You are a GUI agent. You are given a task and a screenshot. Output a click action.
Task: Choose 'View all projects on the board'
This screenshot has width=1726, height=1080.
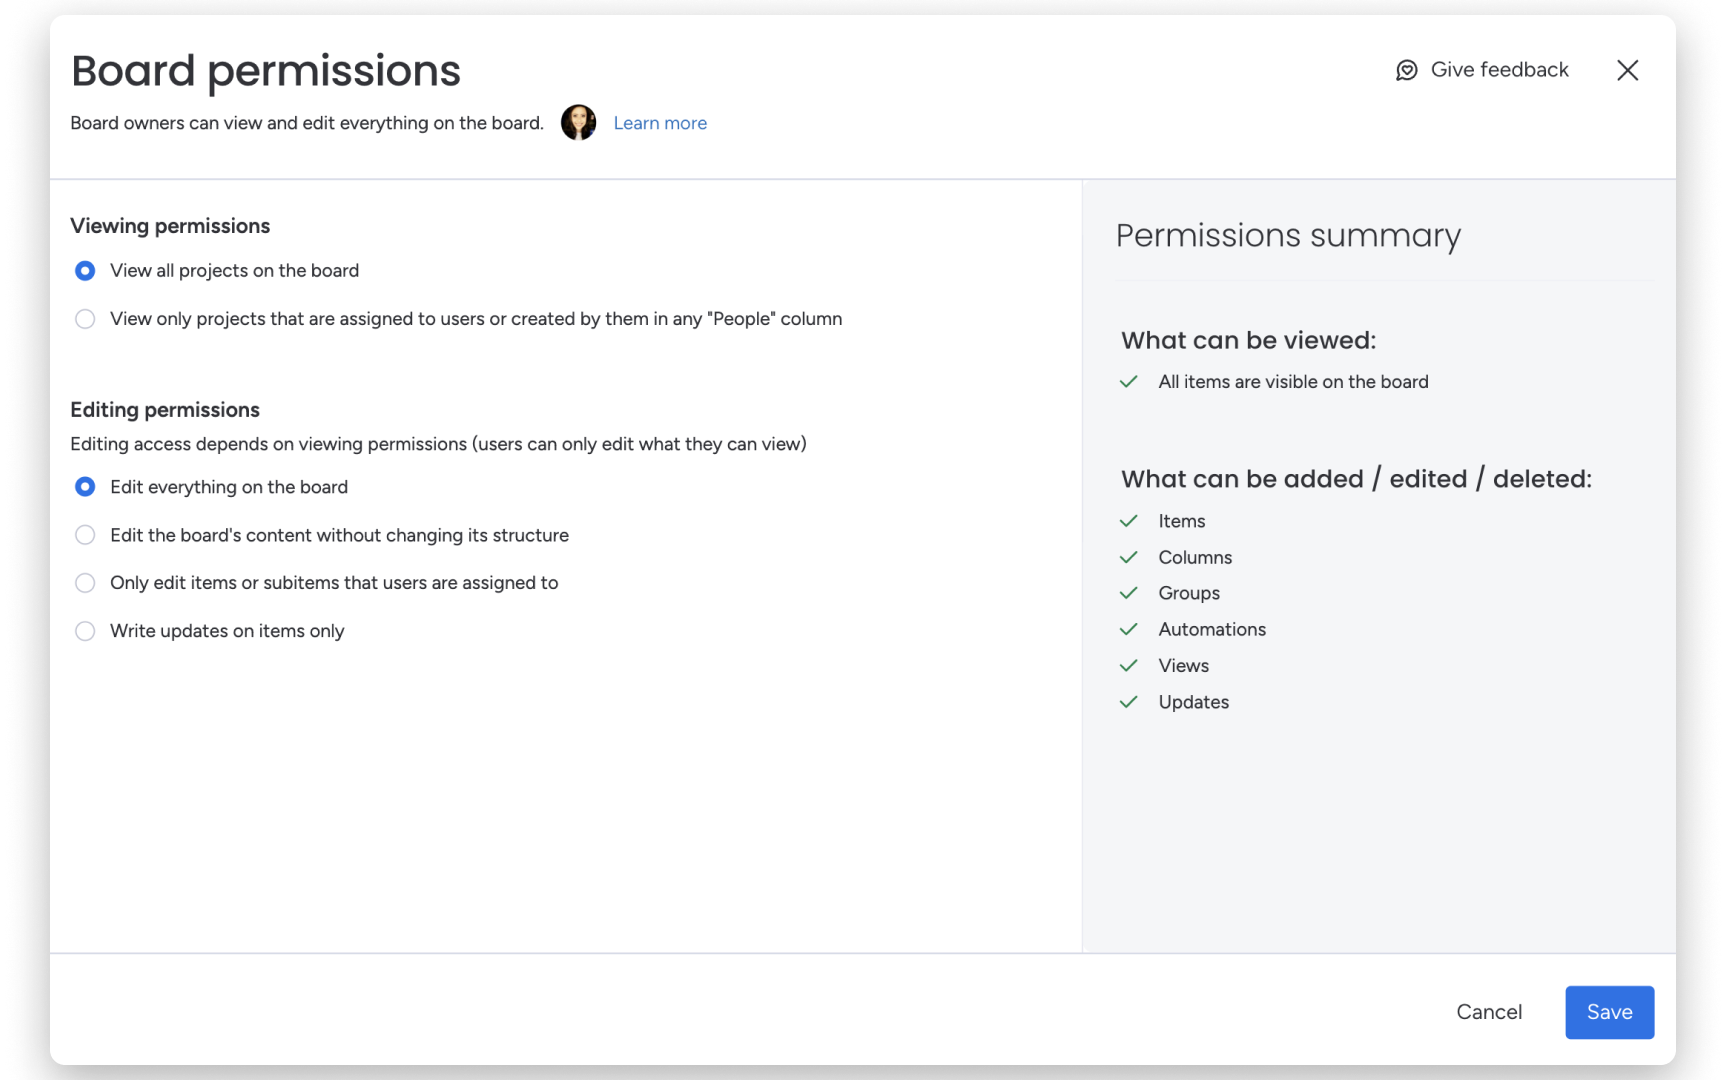[85, 270]
